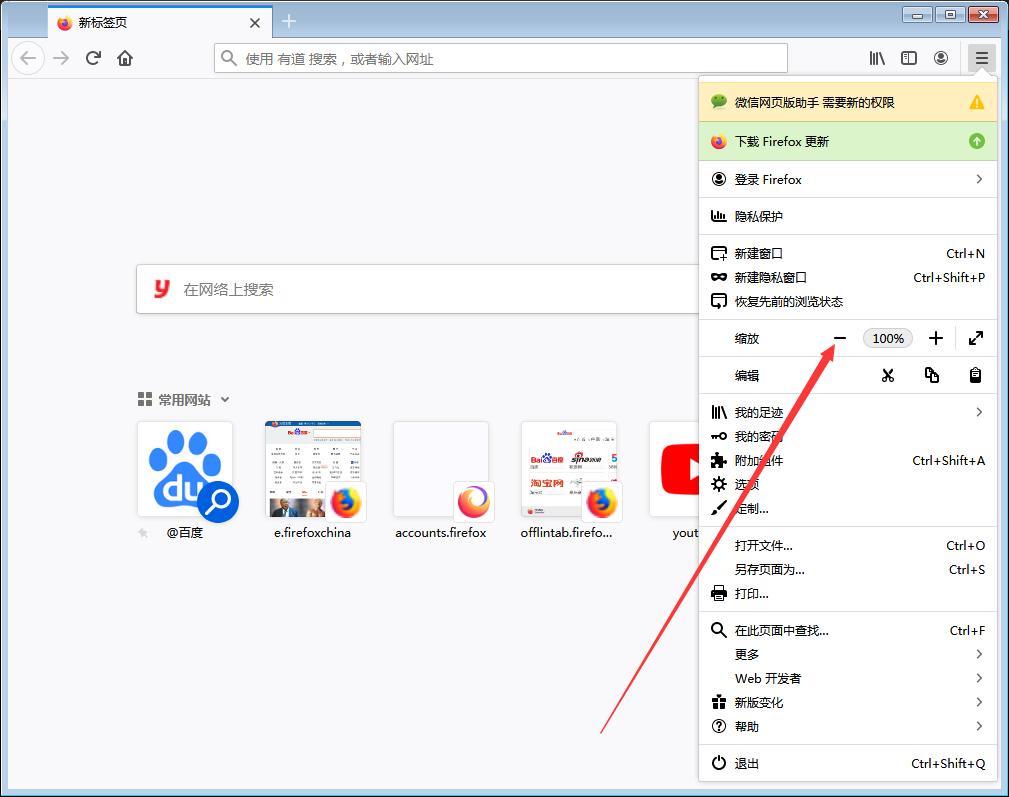Click 打开文件... menu entry
The width and height of the screenshot is (1009, 797).
point(847,545)
